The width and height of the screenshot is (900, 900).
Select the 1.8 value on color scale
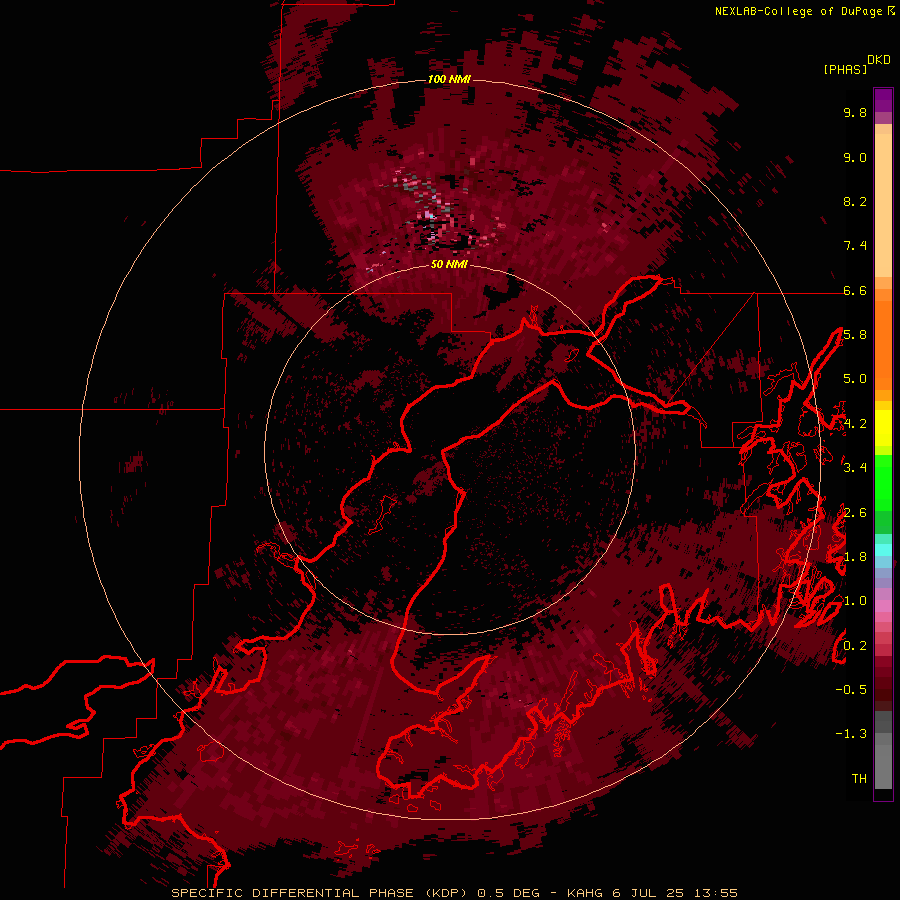[x=855, y=557]
